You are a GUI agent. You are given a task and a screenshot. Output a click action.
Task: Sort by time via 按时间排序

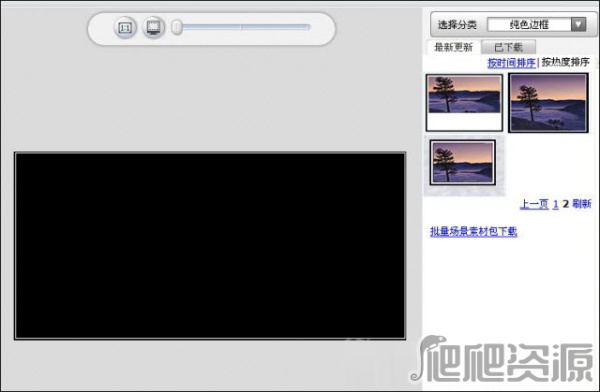point(512,62)
